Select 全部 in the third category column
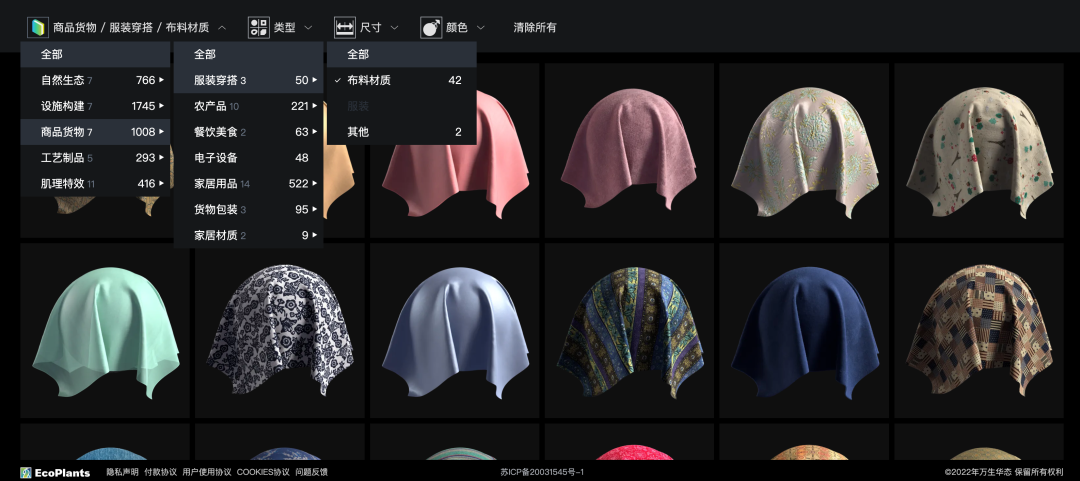This screenshot has width=1080, height=481. tap(402, 54)
